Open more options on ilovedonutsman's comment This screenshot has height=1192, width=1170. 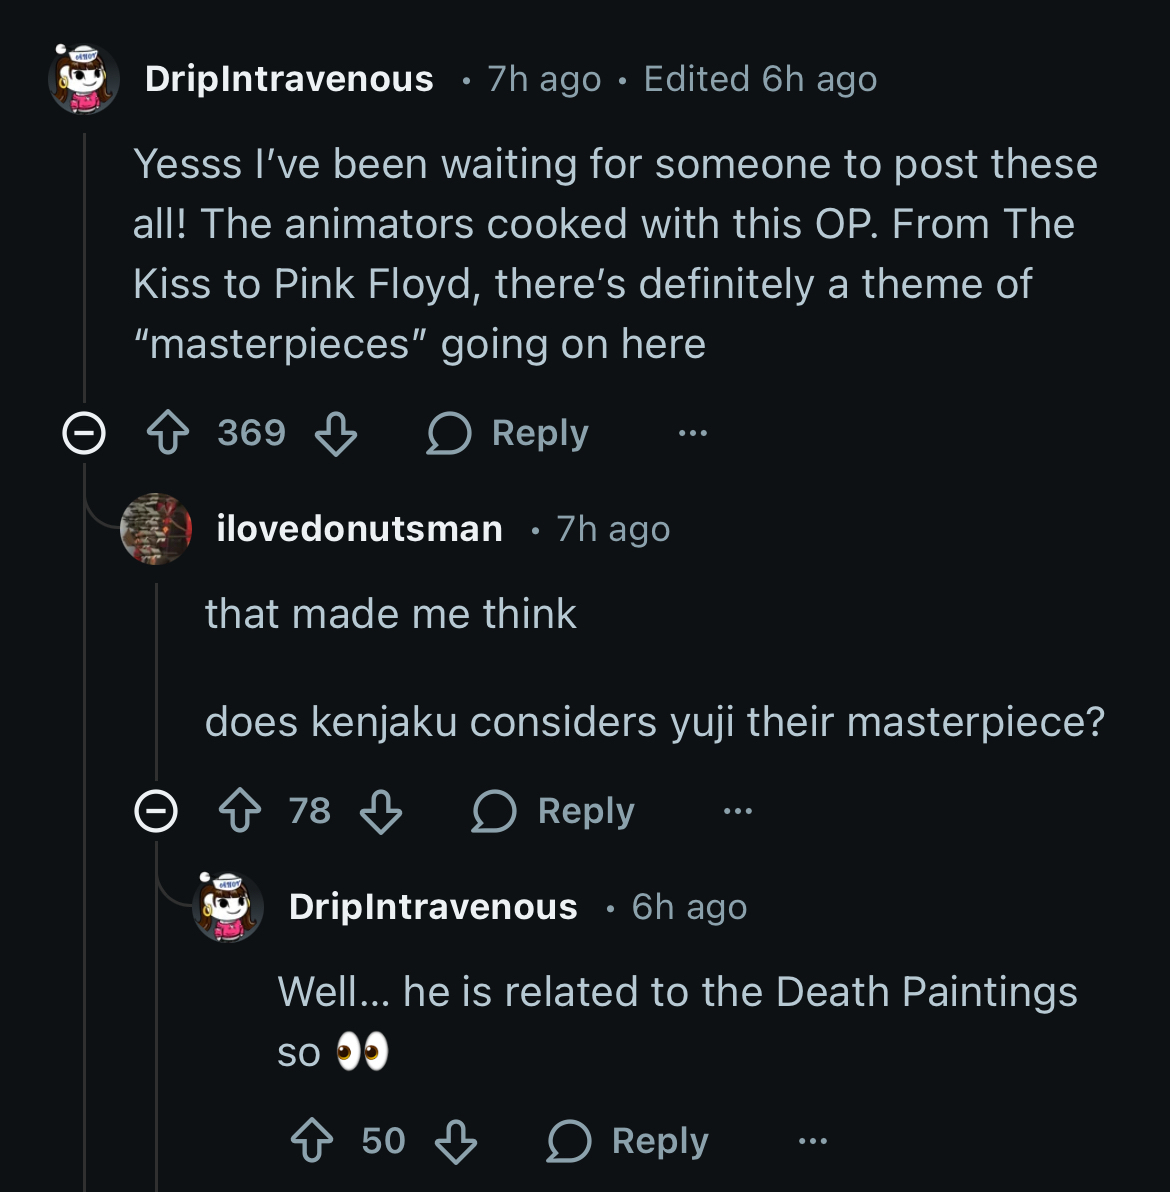(738, 811)
